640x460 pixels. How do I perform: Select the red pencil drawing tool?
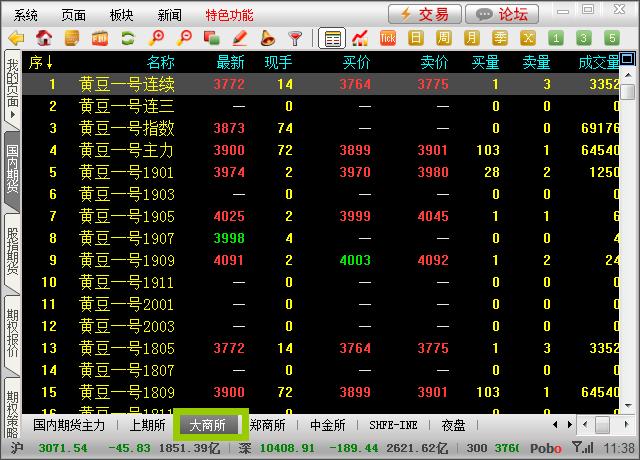[240, 38]
